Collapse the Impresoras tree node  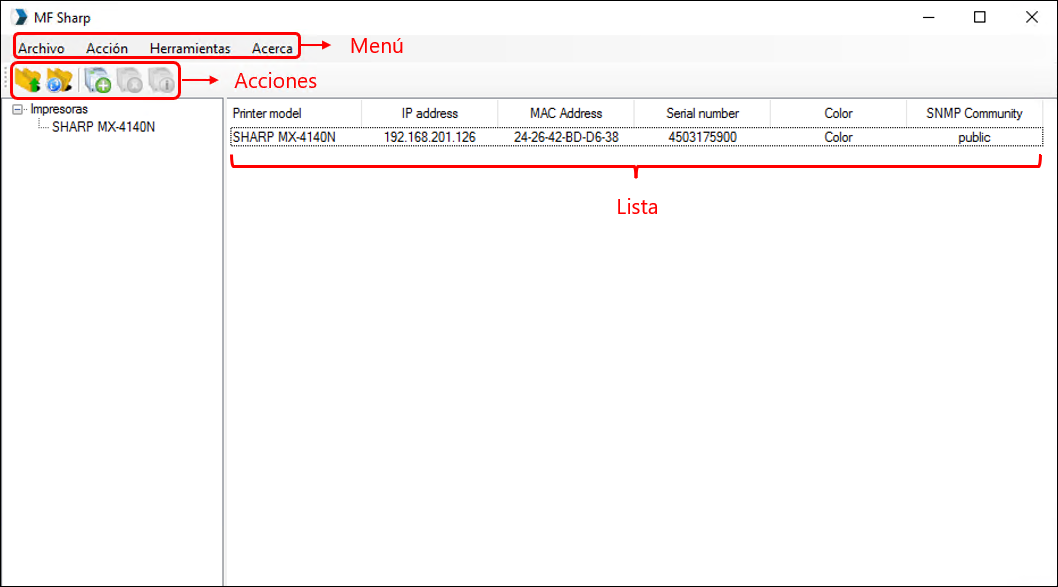[17, 110]
